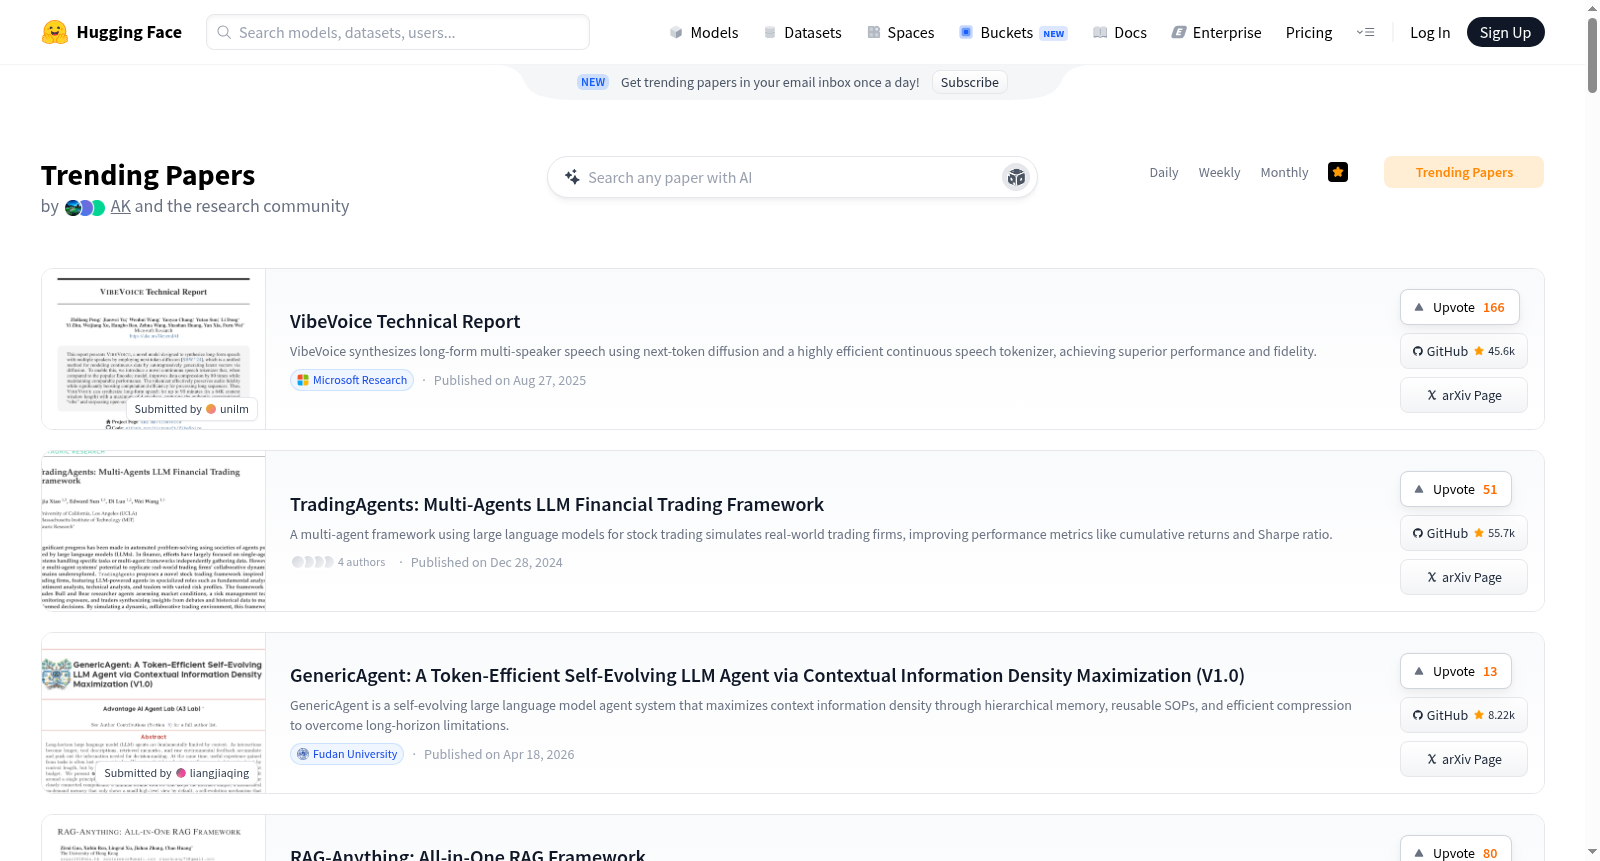Open arXiv Page for TradingAgents
The height and width of the screenshot is (861, 1600).
[x=1464, y=577]
